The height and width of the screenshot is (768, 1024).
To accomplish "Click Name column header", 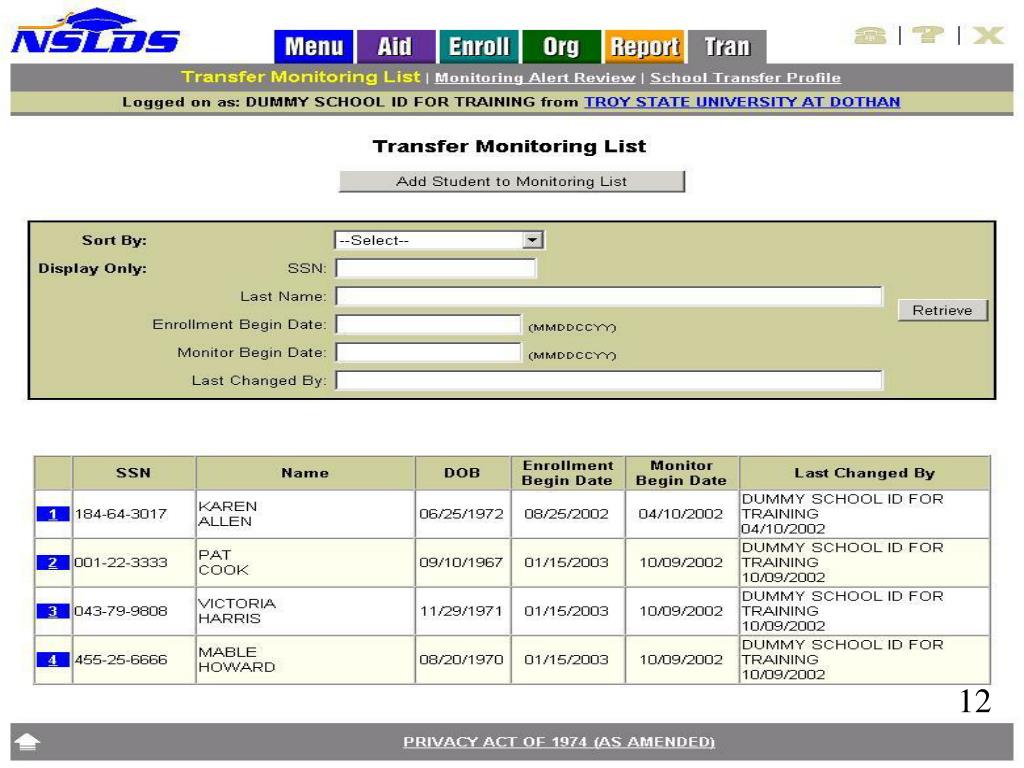I will [x=305, y=473].
